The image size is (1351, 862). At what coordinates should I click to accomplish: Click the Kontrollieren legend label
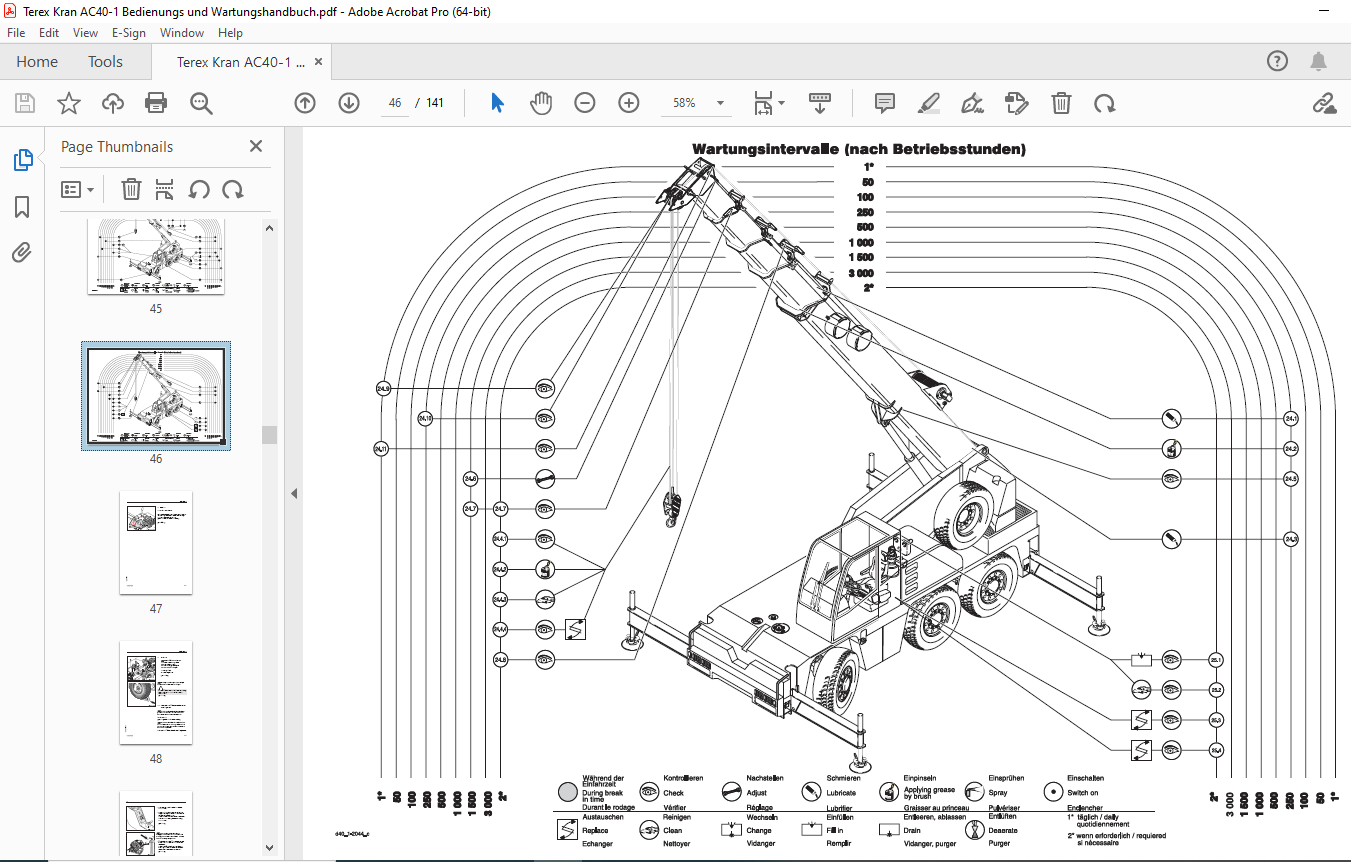(683, 778)
